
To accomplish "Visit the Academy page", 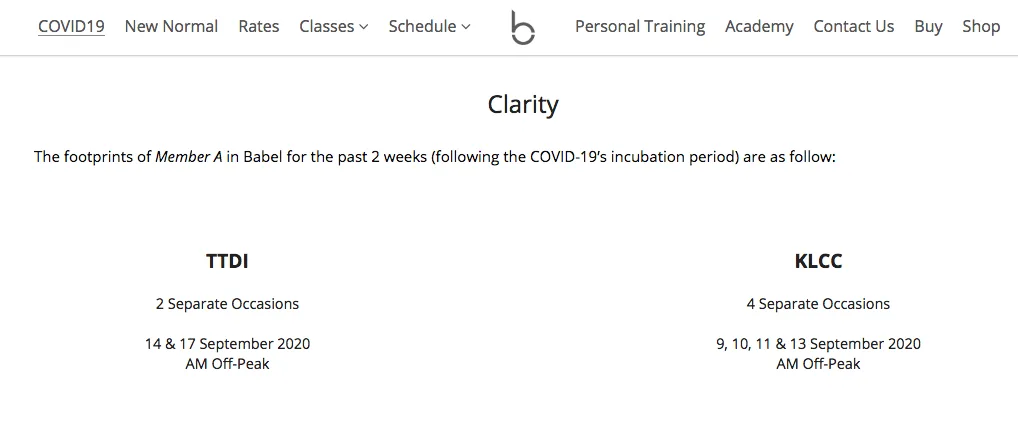I will (759, 27).
